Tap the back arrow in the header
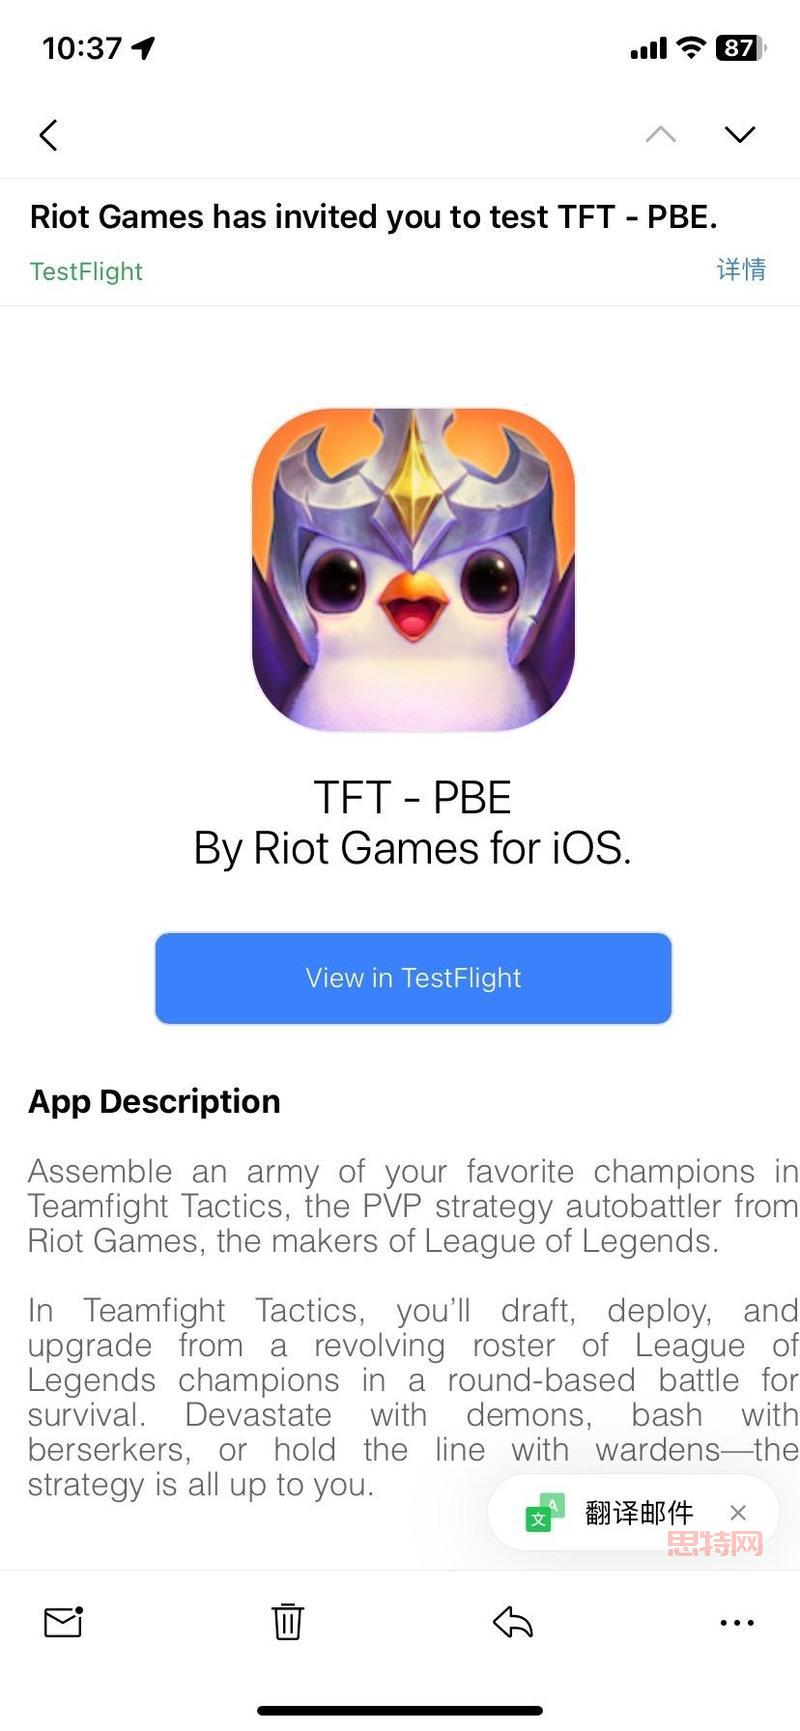 (48, 135)
